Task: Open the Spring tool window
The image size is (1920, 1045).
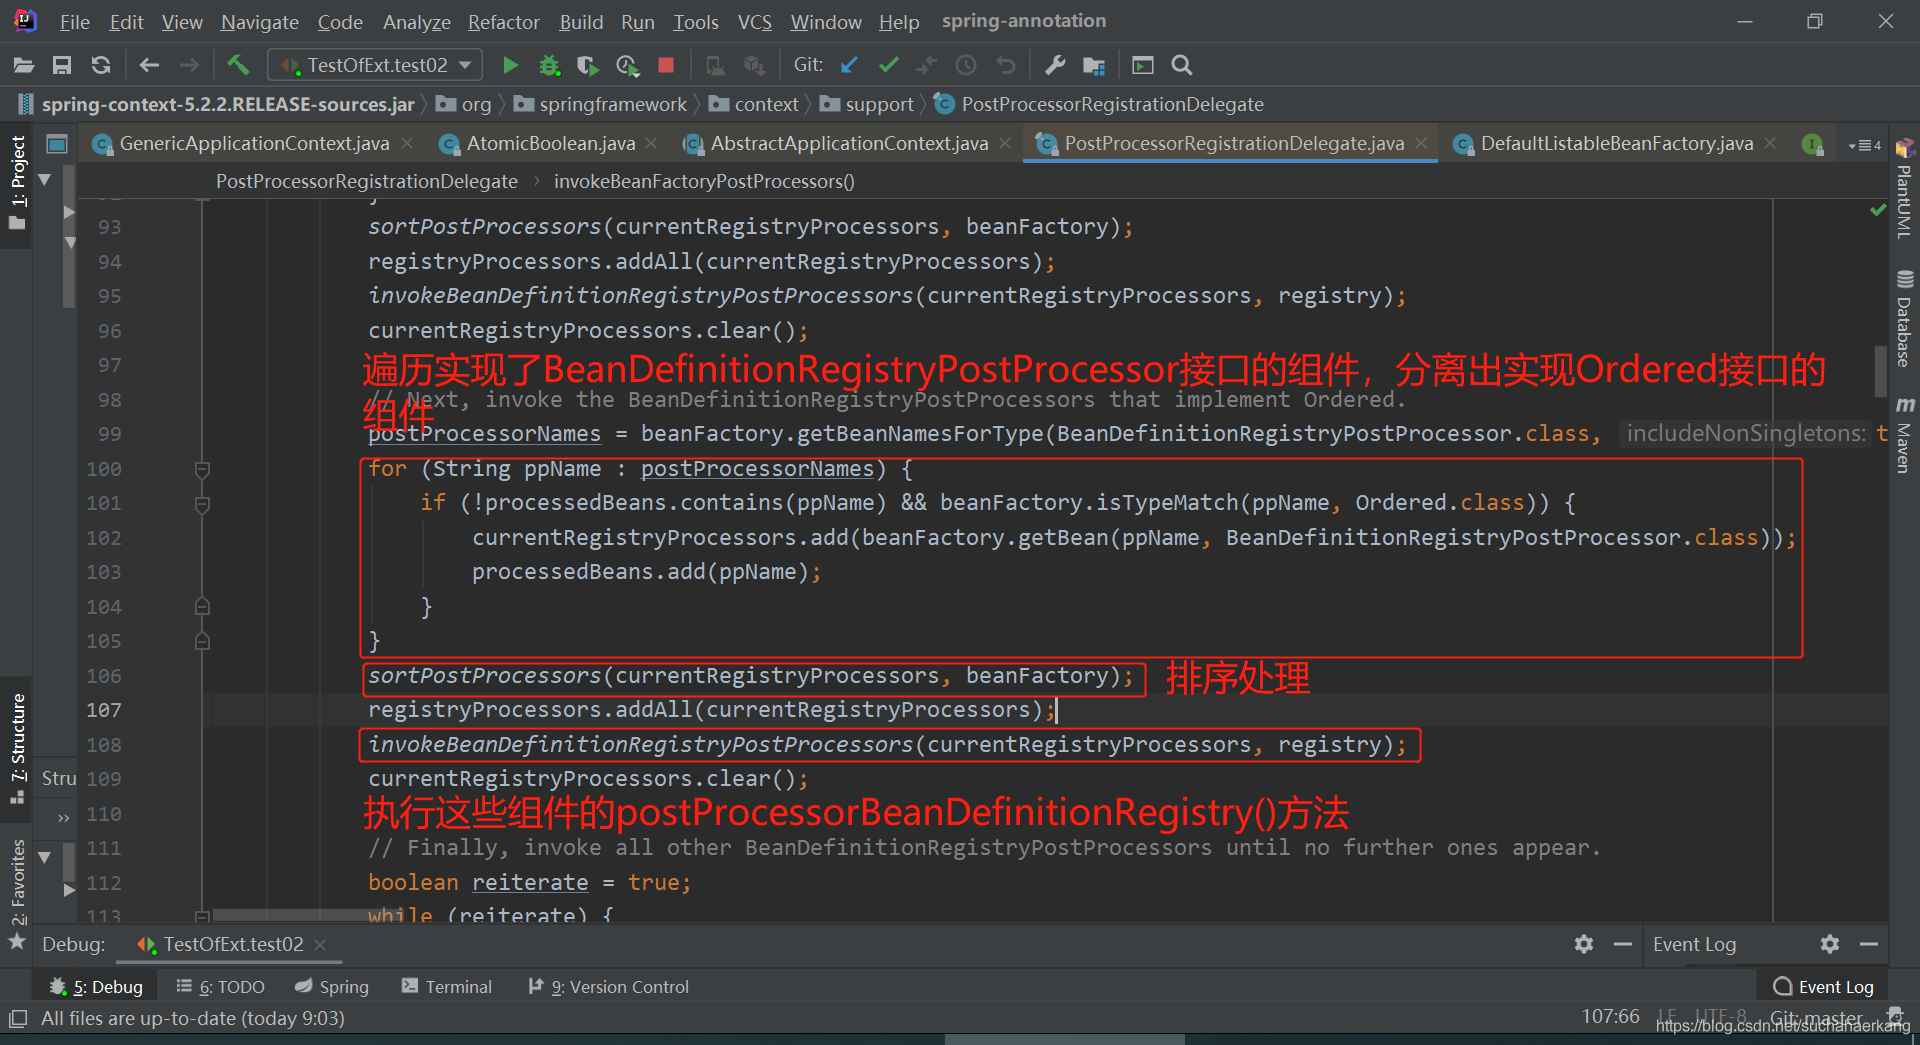Action: [x=332, y=987]
